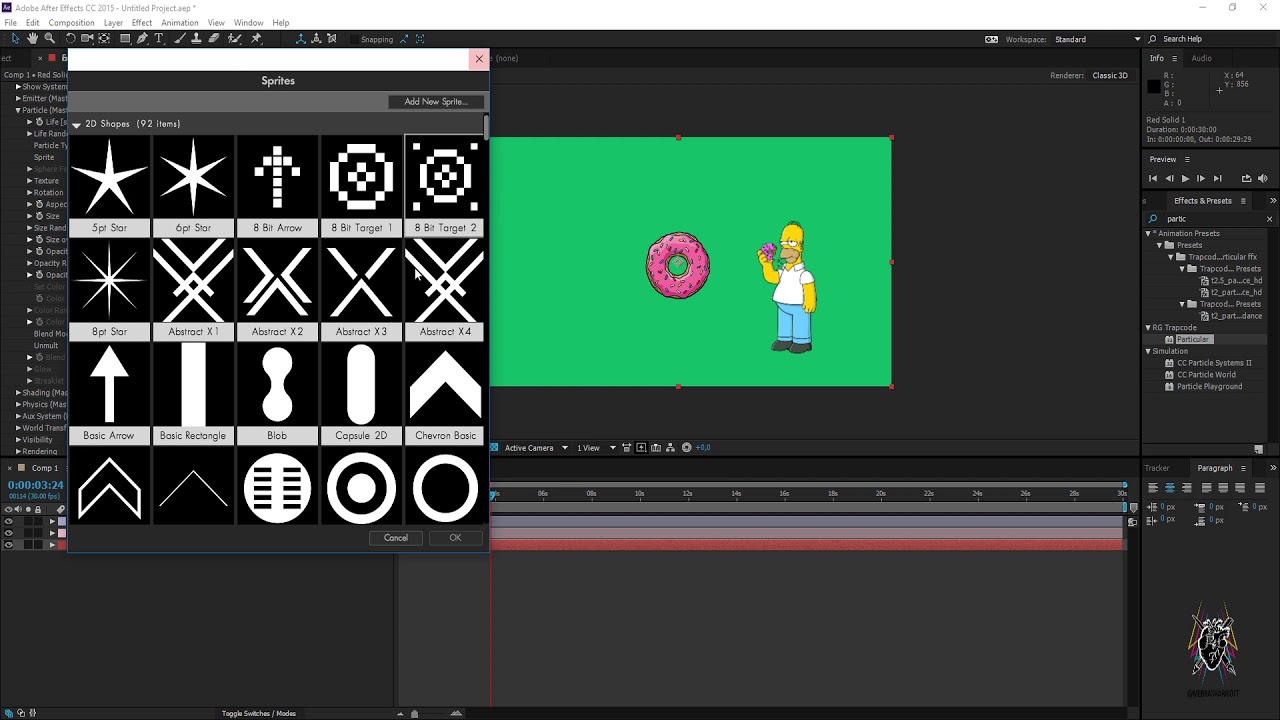Image resolution: width=1280 pixels, height=720 pixels.
Task: Select the Unified Camera tool
Action: (87, 39)
